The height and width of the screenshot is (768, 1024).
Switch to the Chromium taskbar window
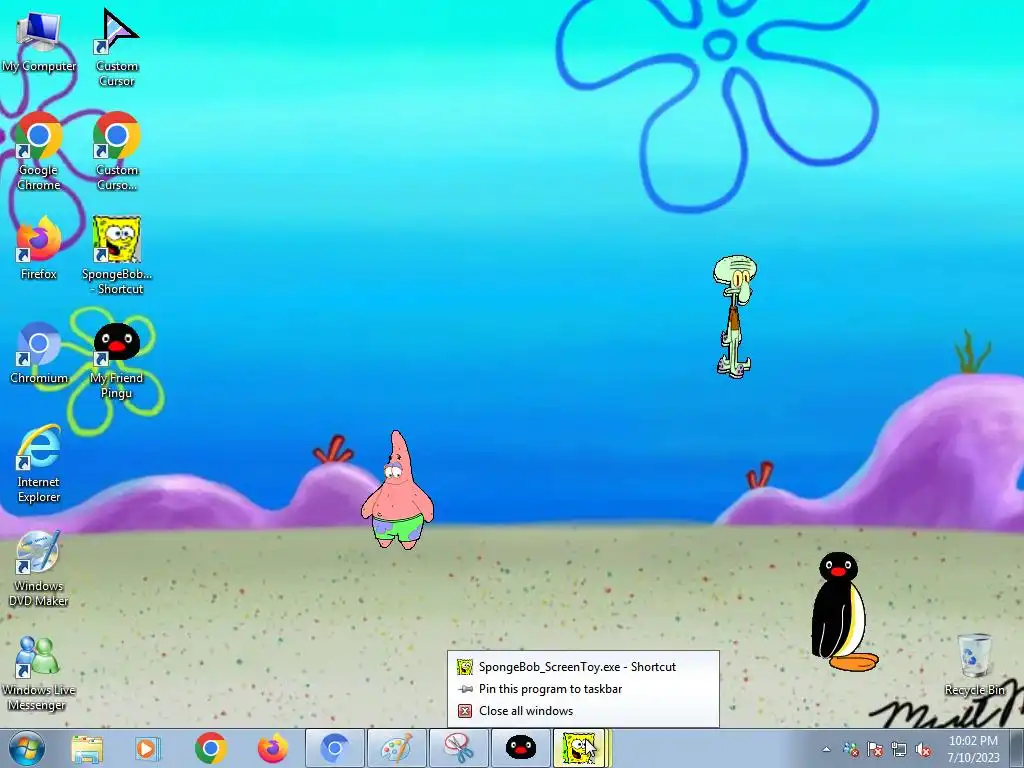pyautogui.click(x=335, y=748)
